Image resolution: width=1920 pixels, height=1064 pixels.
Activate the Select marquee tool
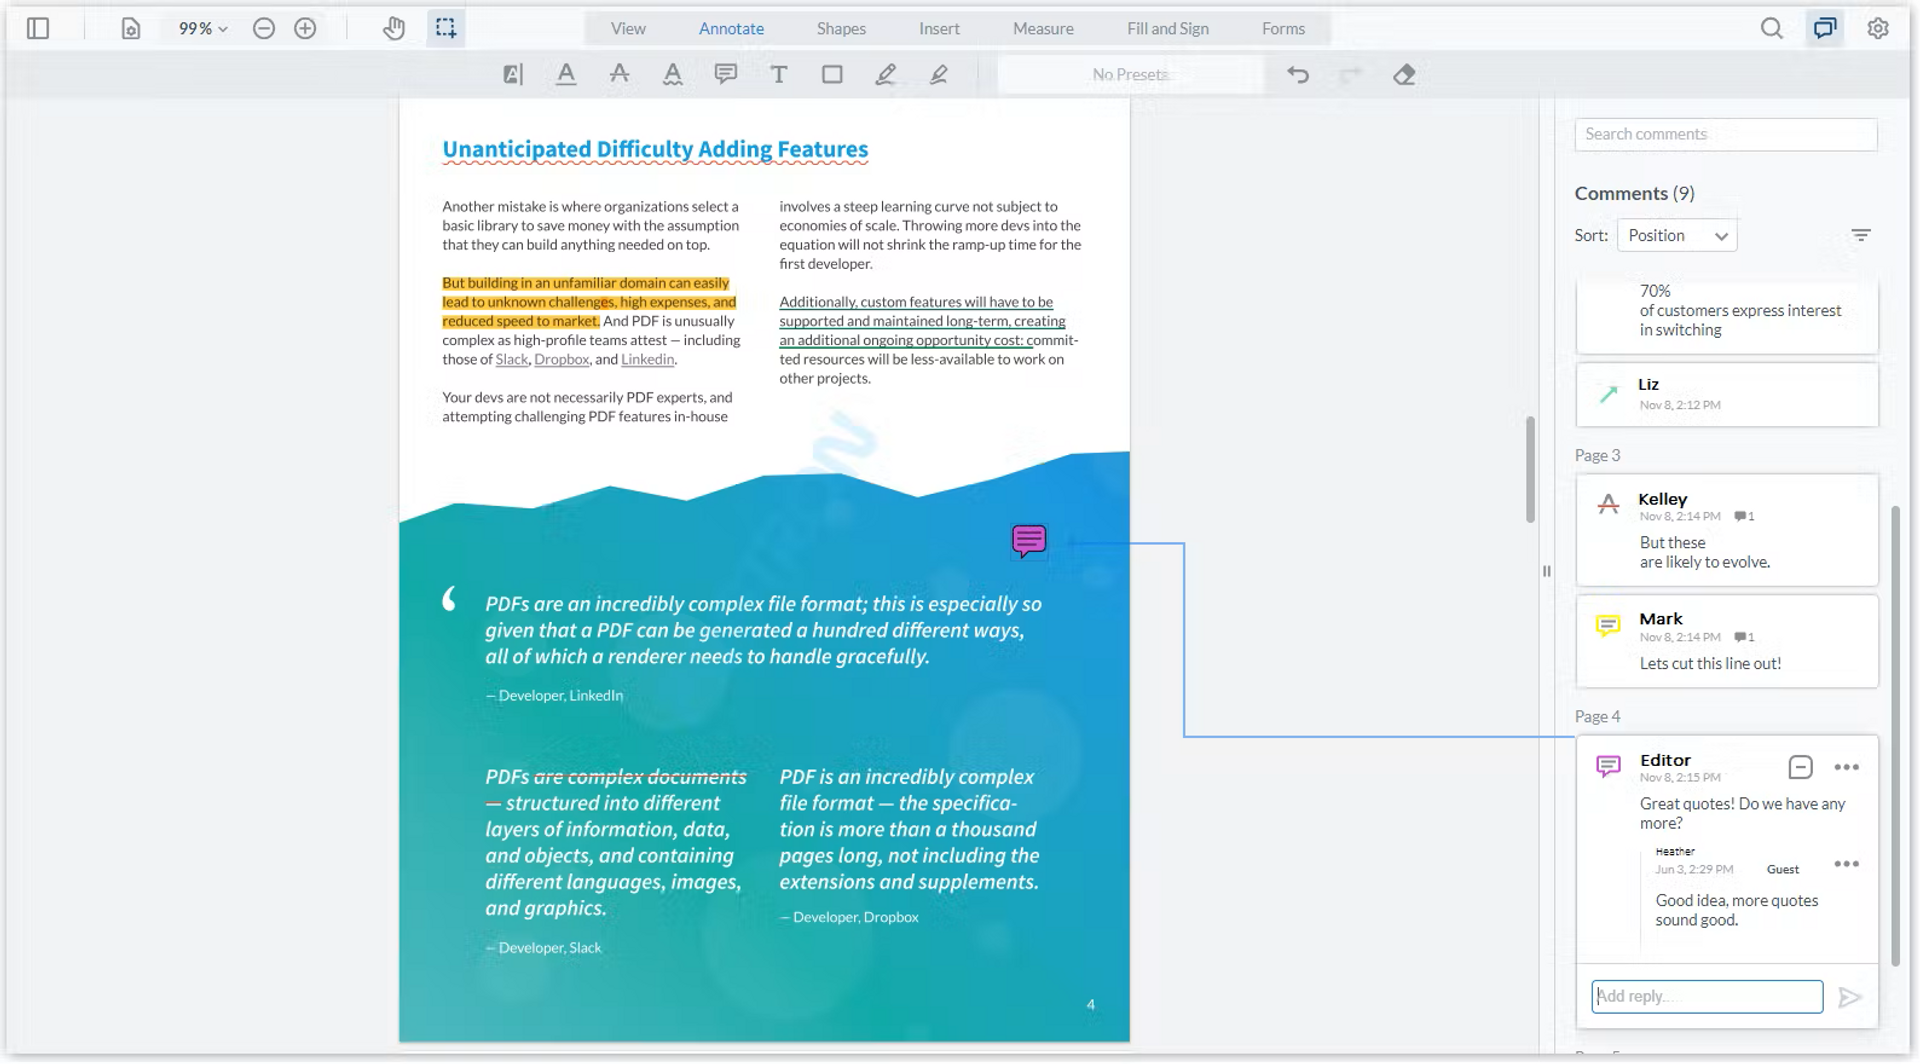pos(446,28)
